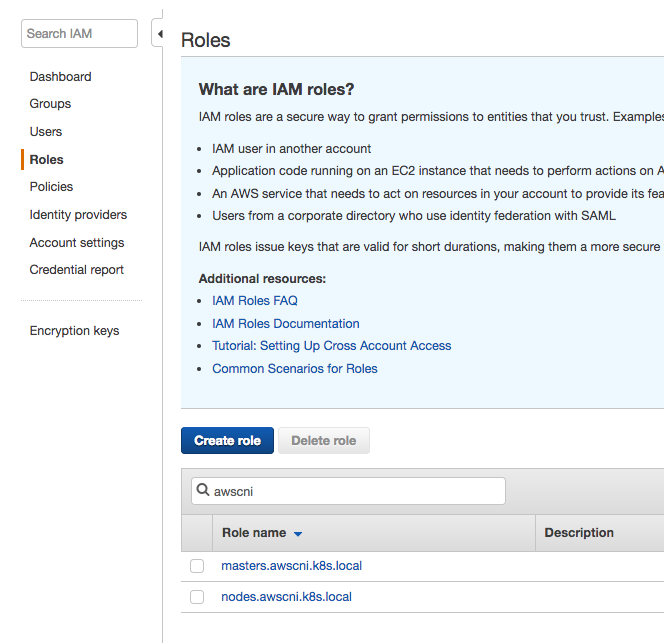Select Roles in the sidebar
This screenshot has height=643, width=664.
tap(47, 160)
